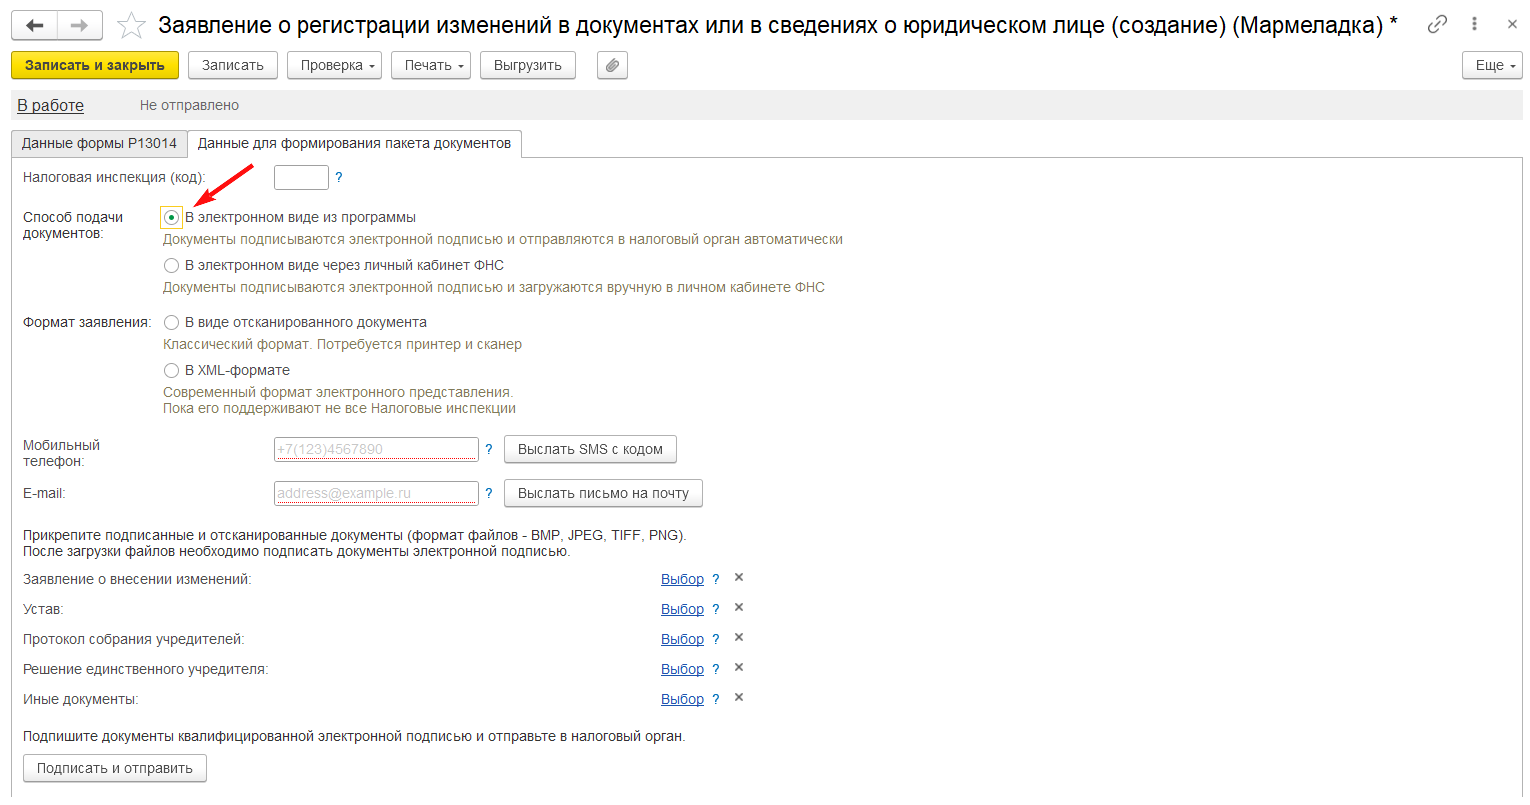This screenshot has width=1530, height=805.
Task: Switch to 'Данные формы Р13014' tab
Action: (99, 144)
